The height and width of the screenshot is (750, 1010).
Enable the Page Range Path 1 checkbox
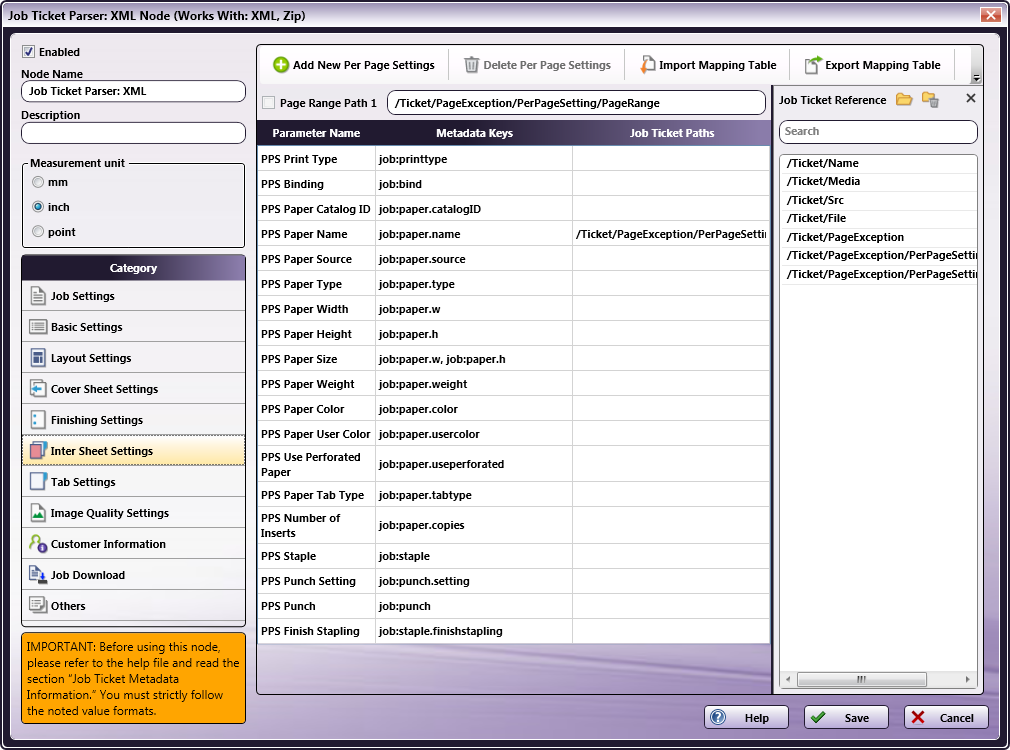click(x=268, y=103)
